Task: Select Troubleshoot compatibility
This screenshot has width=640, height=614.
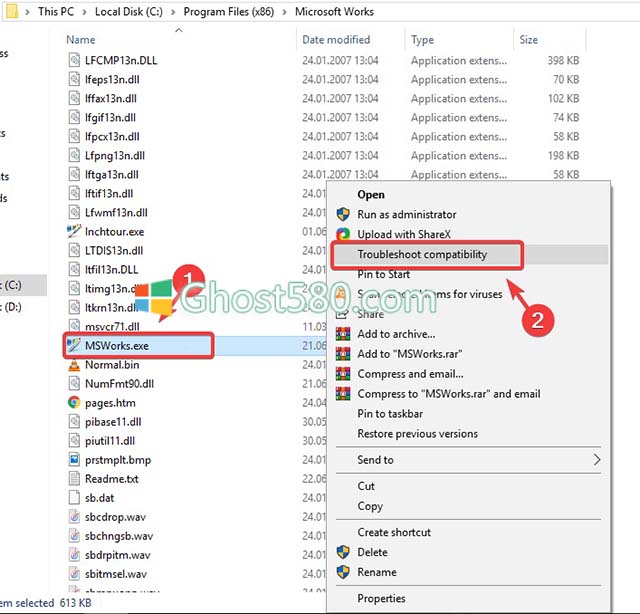Action: point(422,254)
